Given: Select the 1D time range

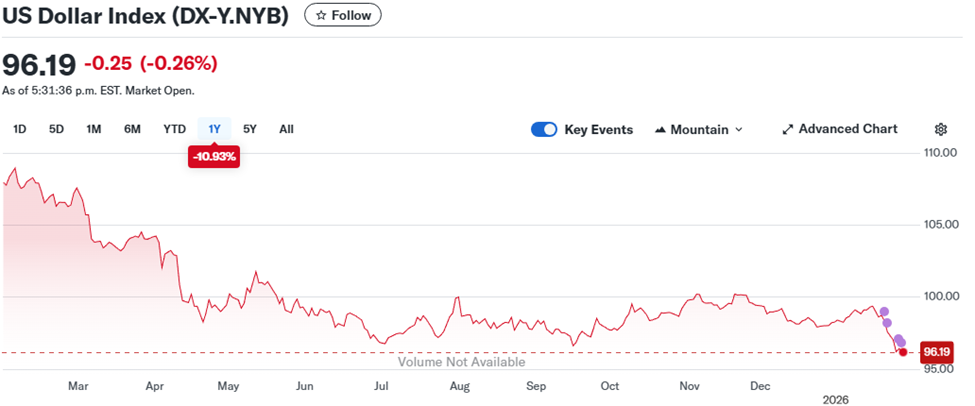Looking at the screenshot, I should pyautogui.click(x=20, y=128).
